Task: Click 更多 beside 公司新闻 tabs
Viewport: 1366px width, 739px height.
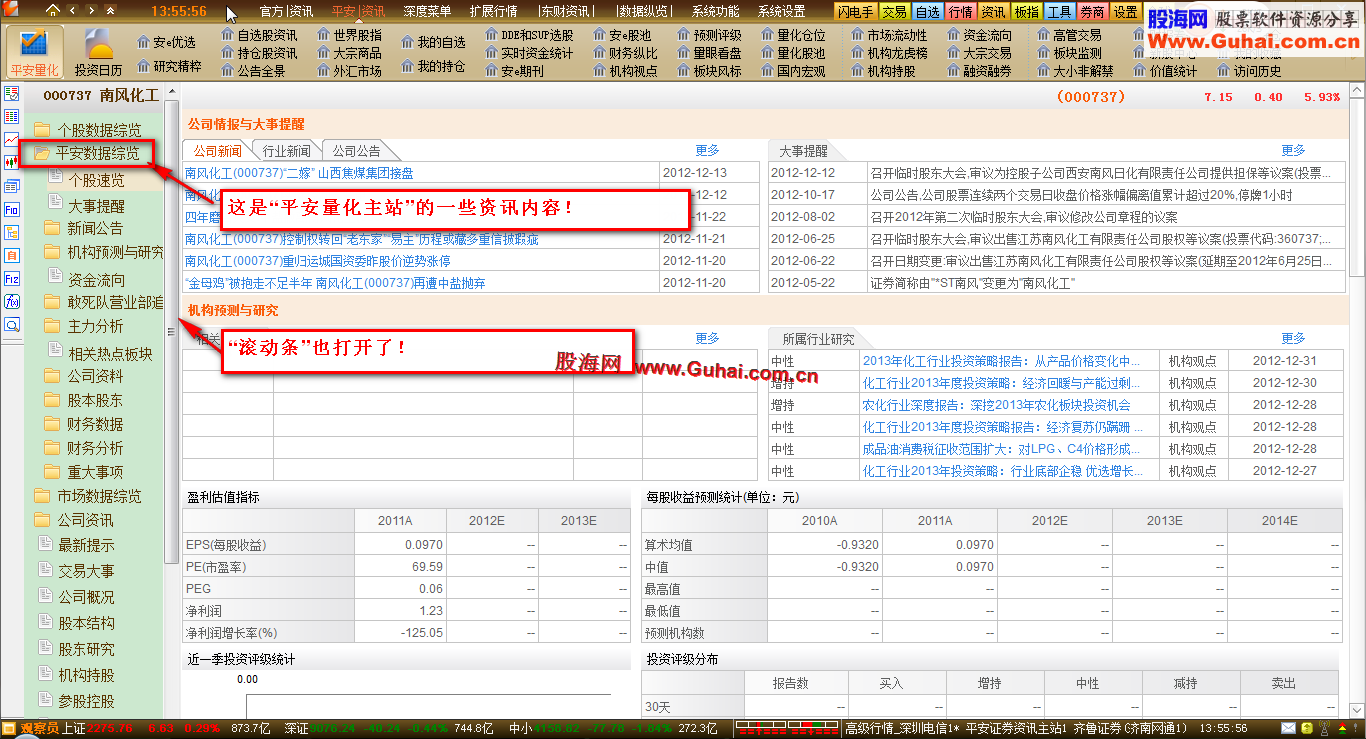Action: point(707,150)
